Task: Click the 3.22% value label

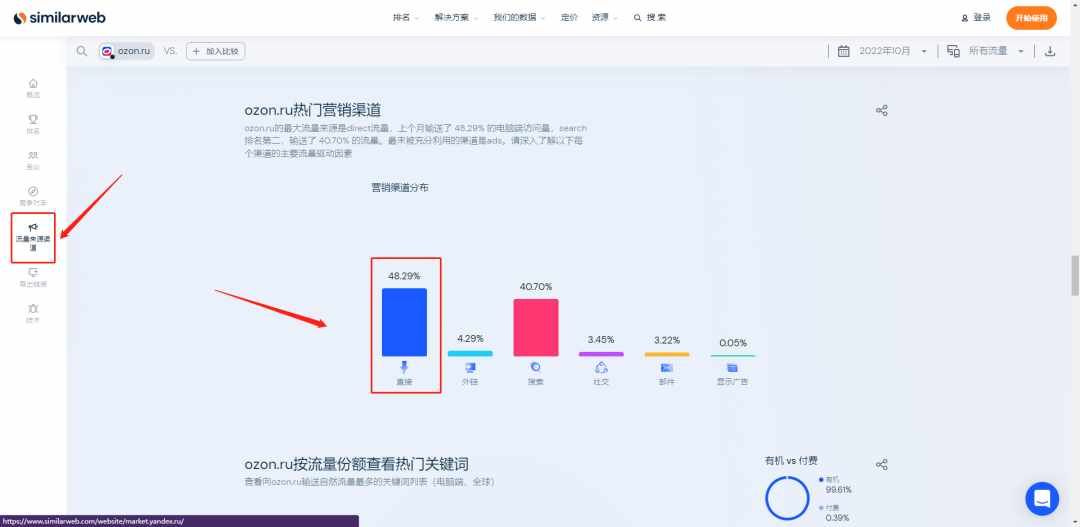Action: [667, 340]
